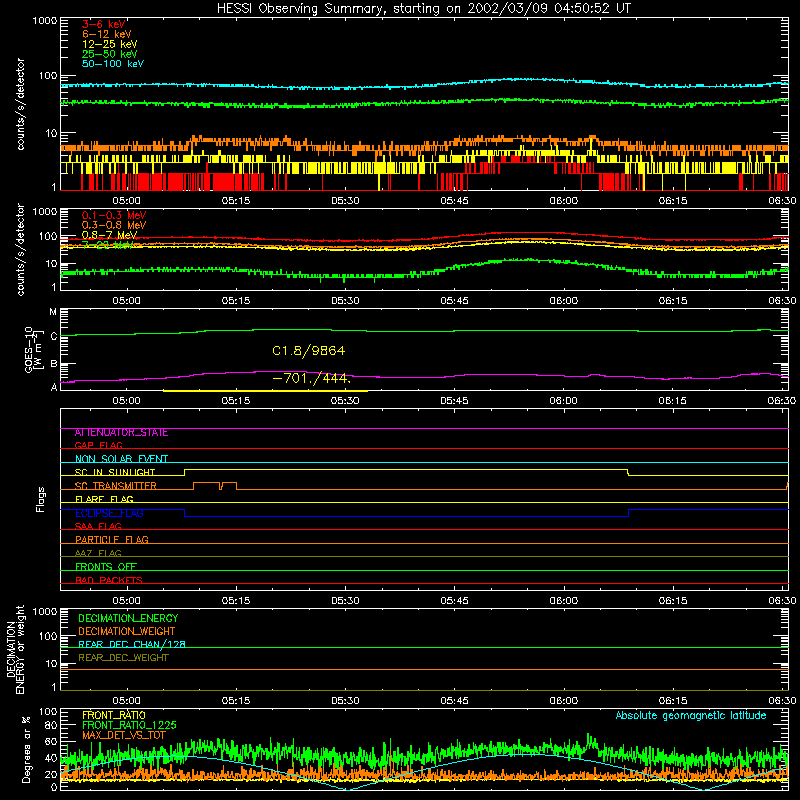Click the BAD_PACKETS flag label
800x800 pixels.
tap(109, 580)
